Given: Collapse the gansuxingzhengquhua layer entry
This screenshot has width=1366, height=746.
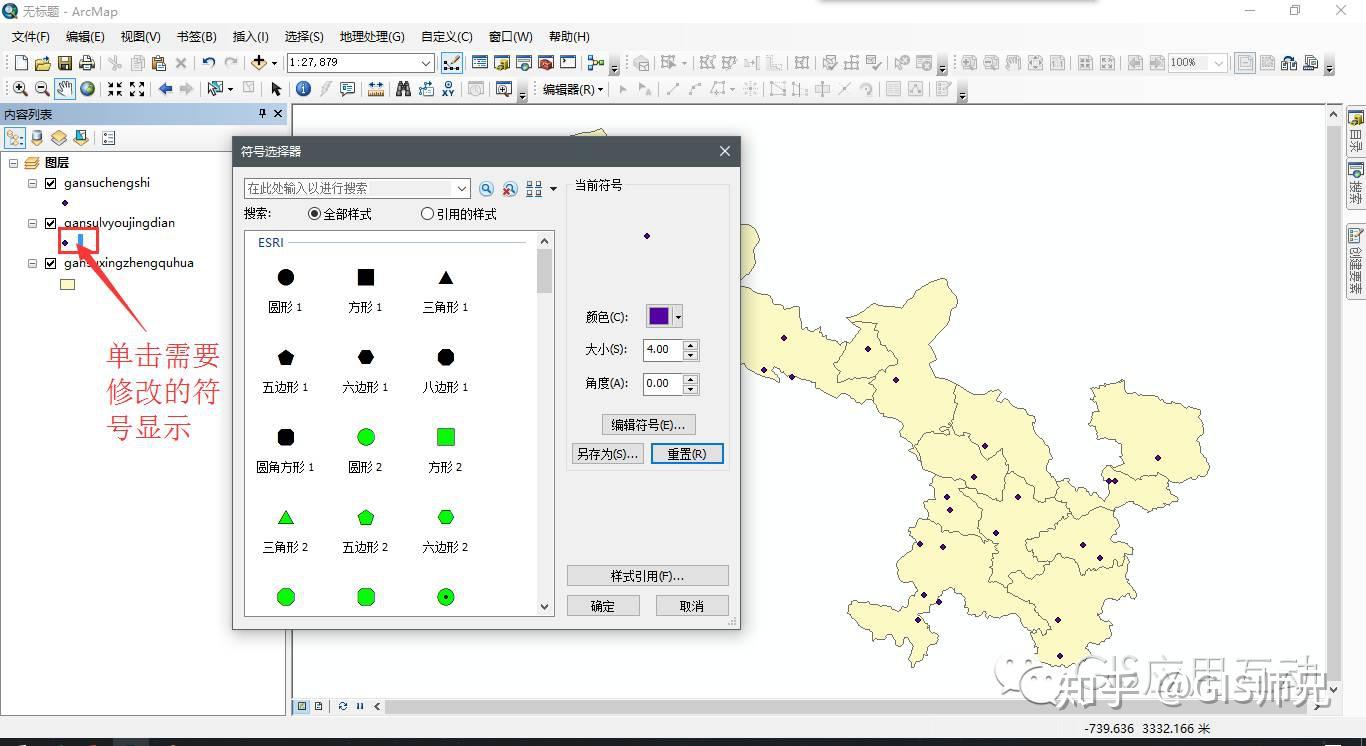Looking at the screenshot, I should point(31,263).
